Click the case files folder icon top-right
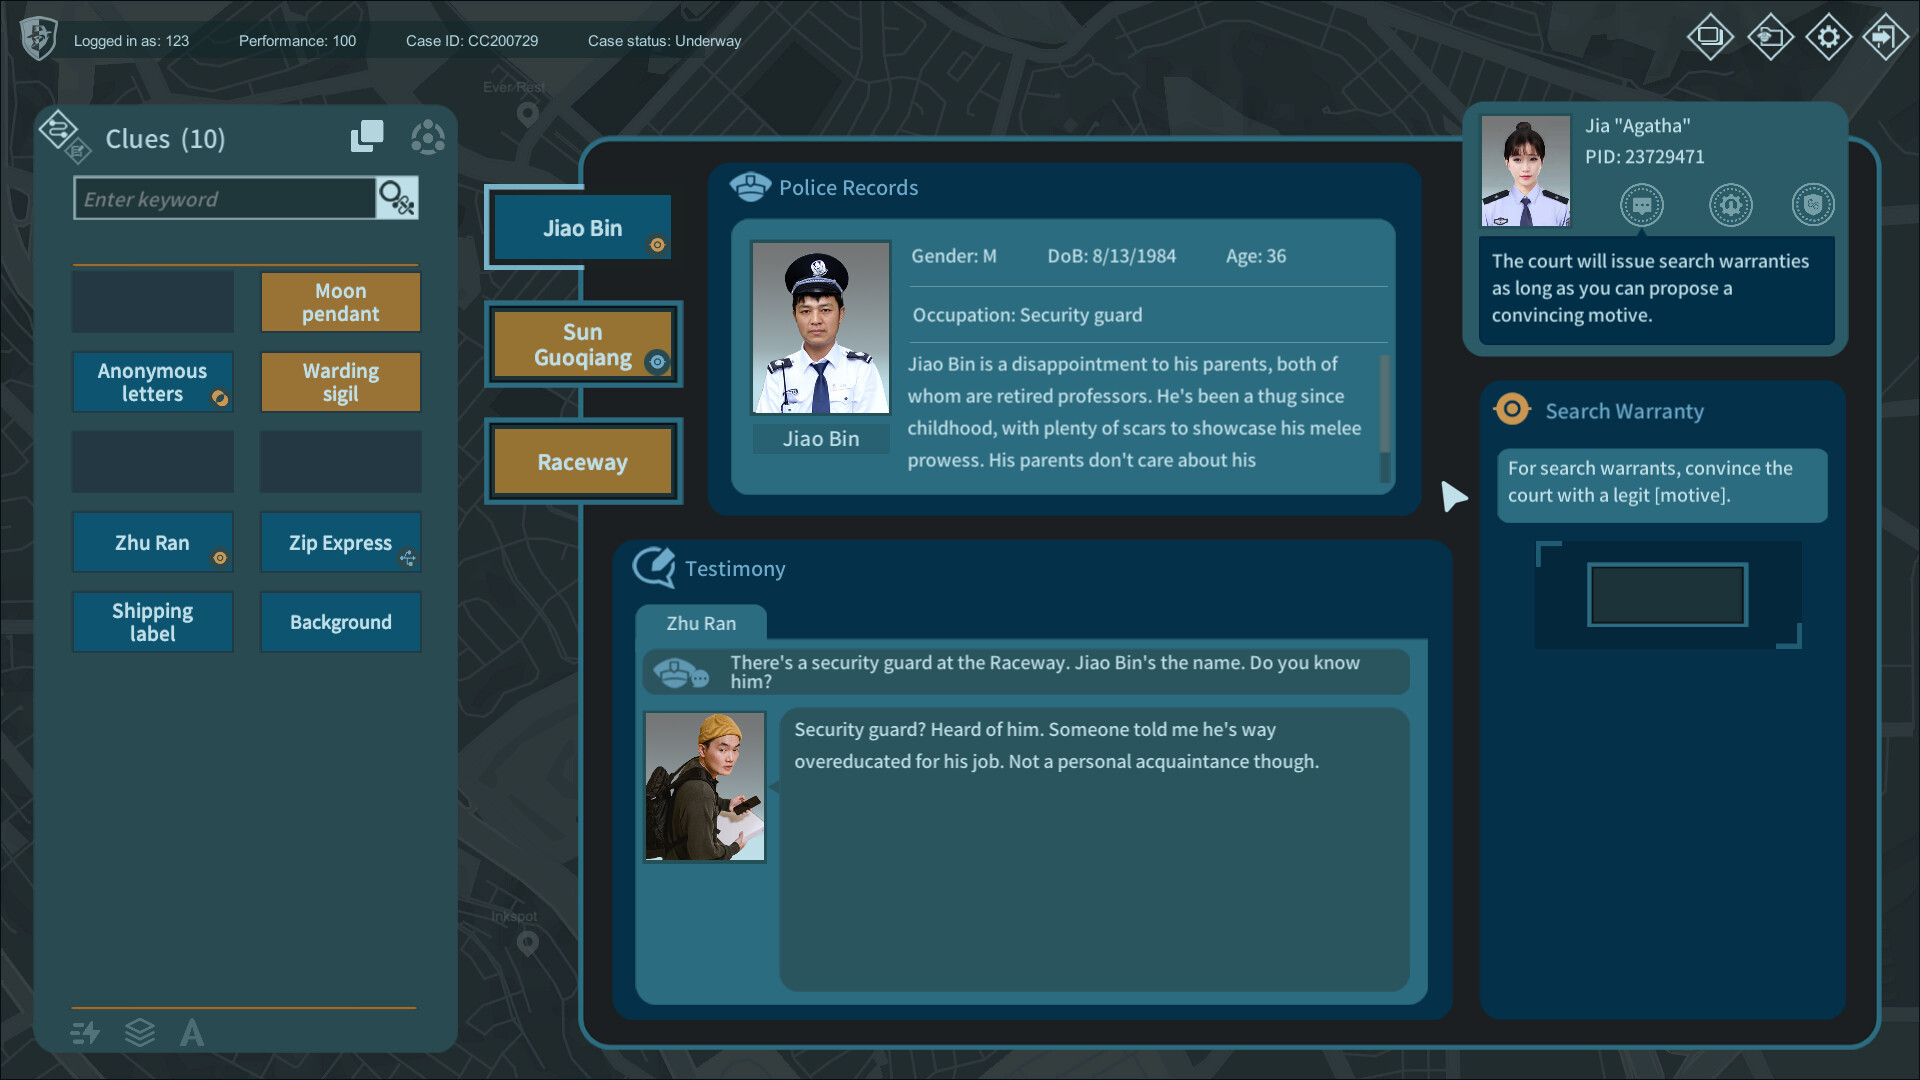The width and height of the screenshot is (1920, 1080). point(1769,37)
